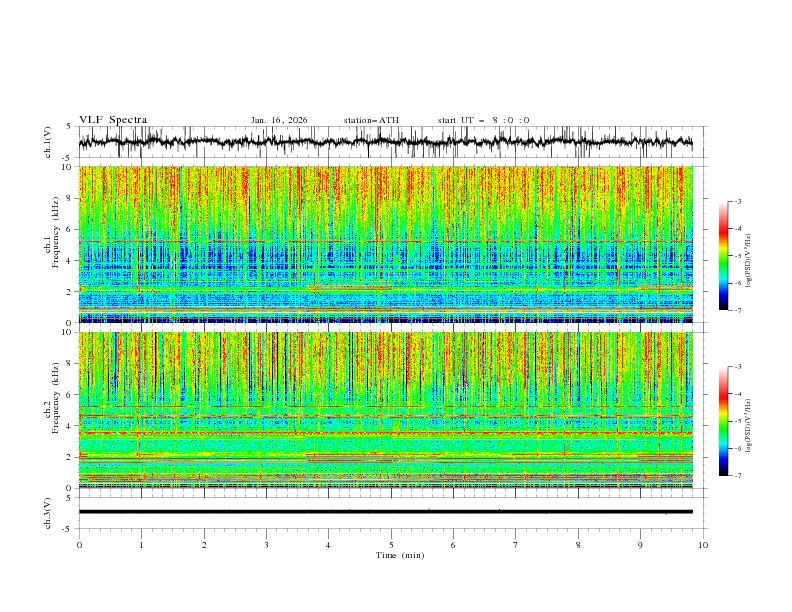Click time axis tick label "4"
Image resolution: width=792 pixels, height=612 pixels.
click(x=328, y=545)
